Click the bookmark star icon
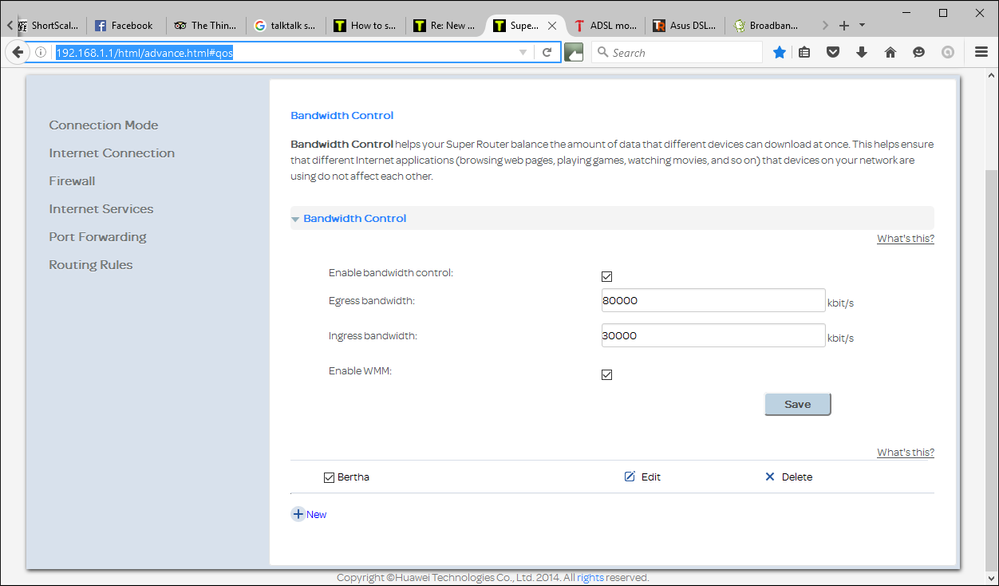Image resolution: width=999 pixels, height=586 pixels. (779, 52)
